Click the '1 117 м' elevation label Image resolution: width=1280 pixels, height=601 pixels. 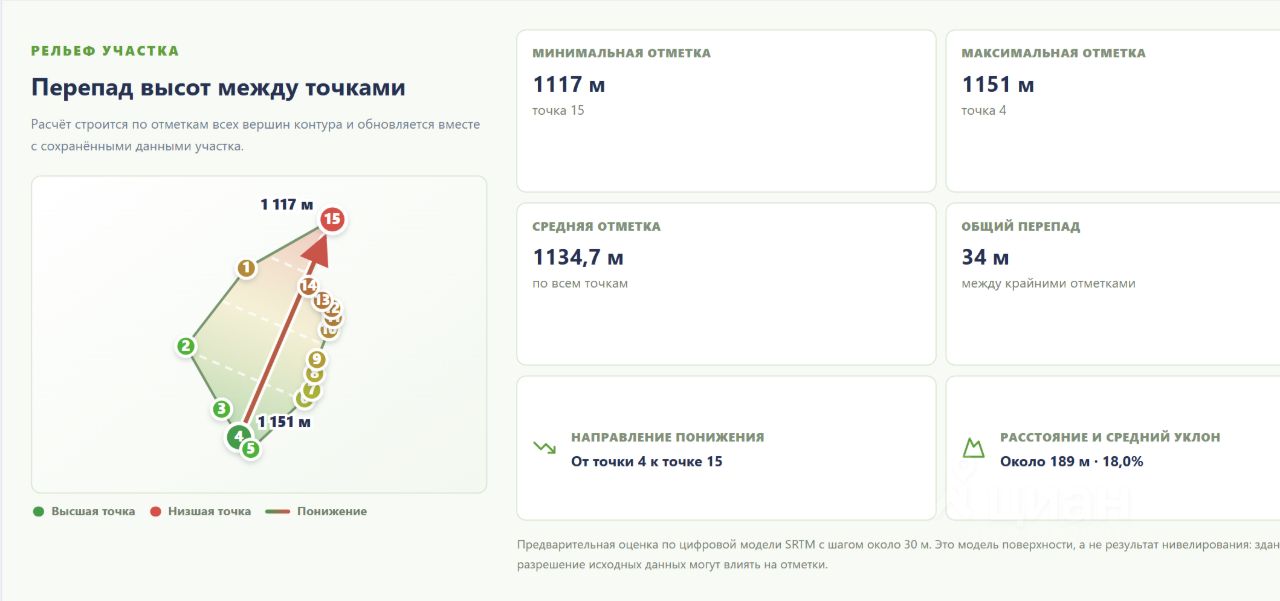287,204
